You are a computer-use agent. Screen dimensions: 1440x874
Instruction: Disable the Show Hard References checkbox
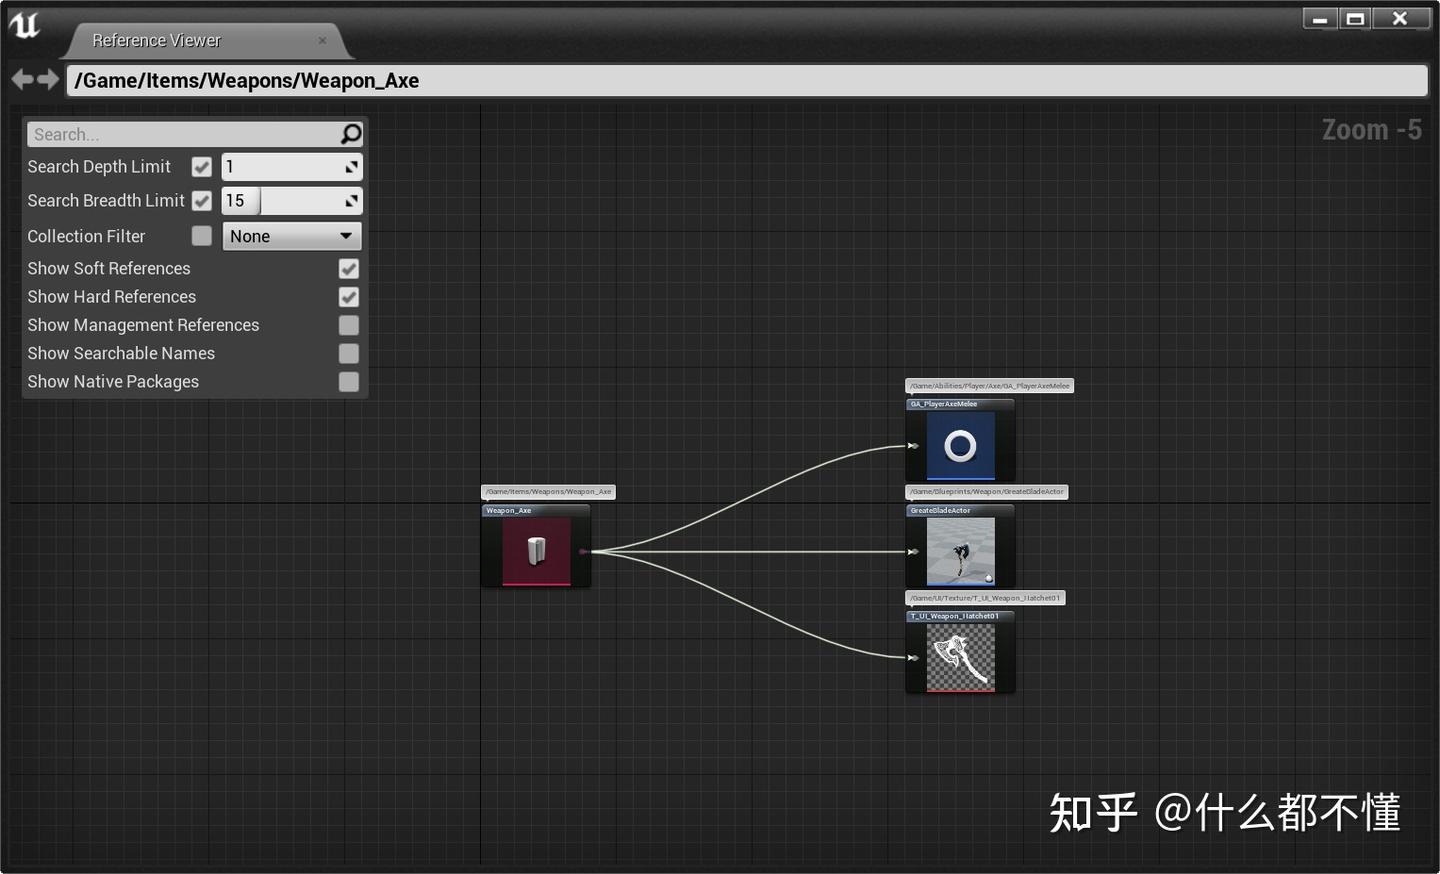coord(348,297)
